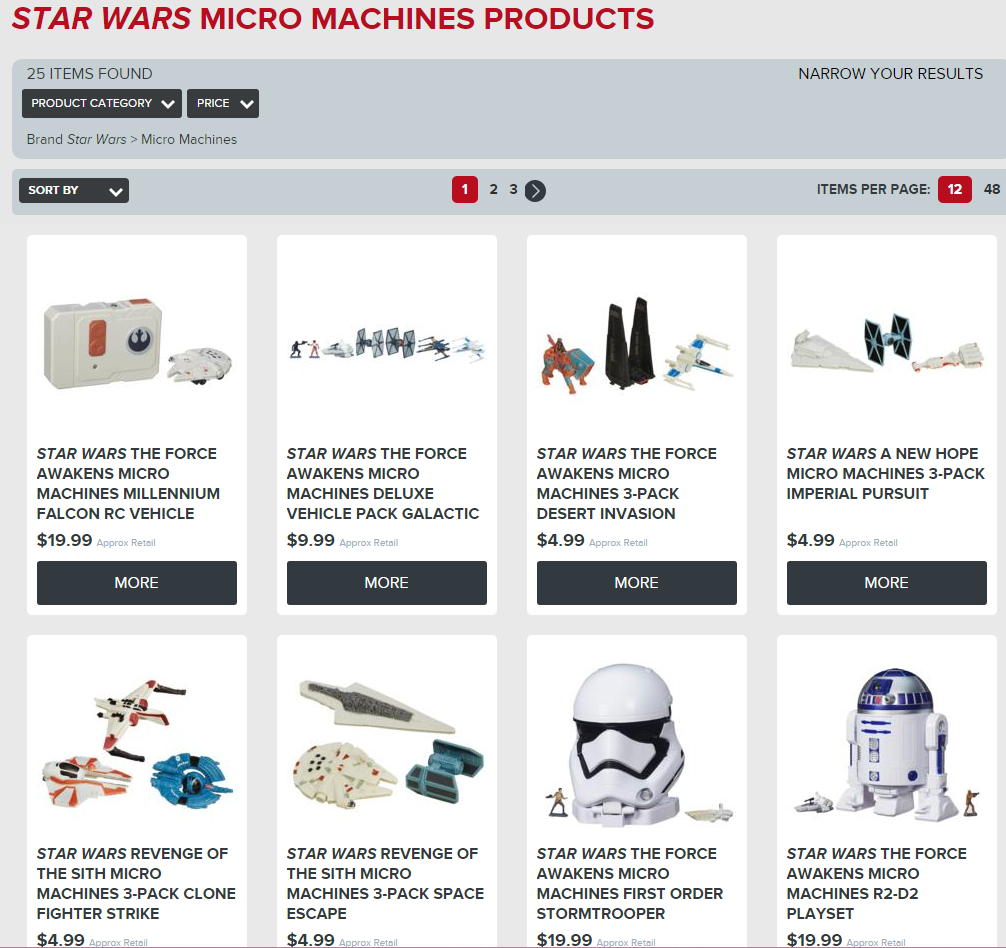Click MORE for Millennium Falcon RC Vehicle
Viewport: 1006px width, 948px height.
[x=137, y=583]
